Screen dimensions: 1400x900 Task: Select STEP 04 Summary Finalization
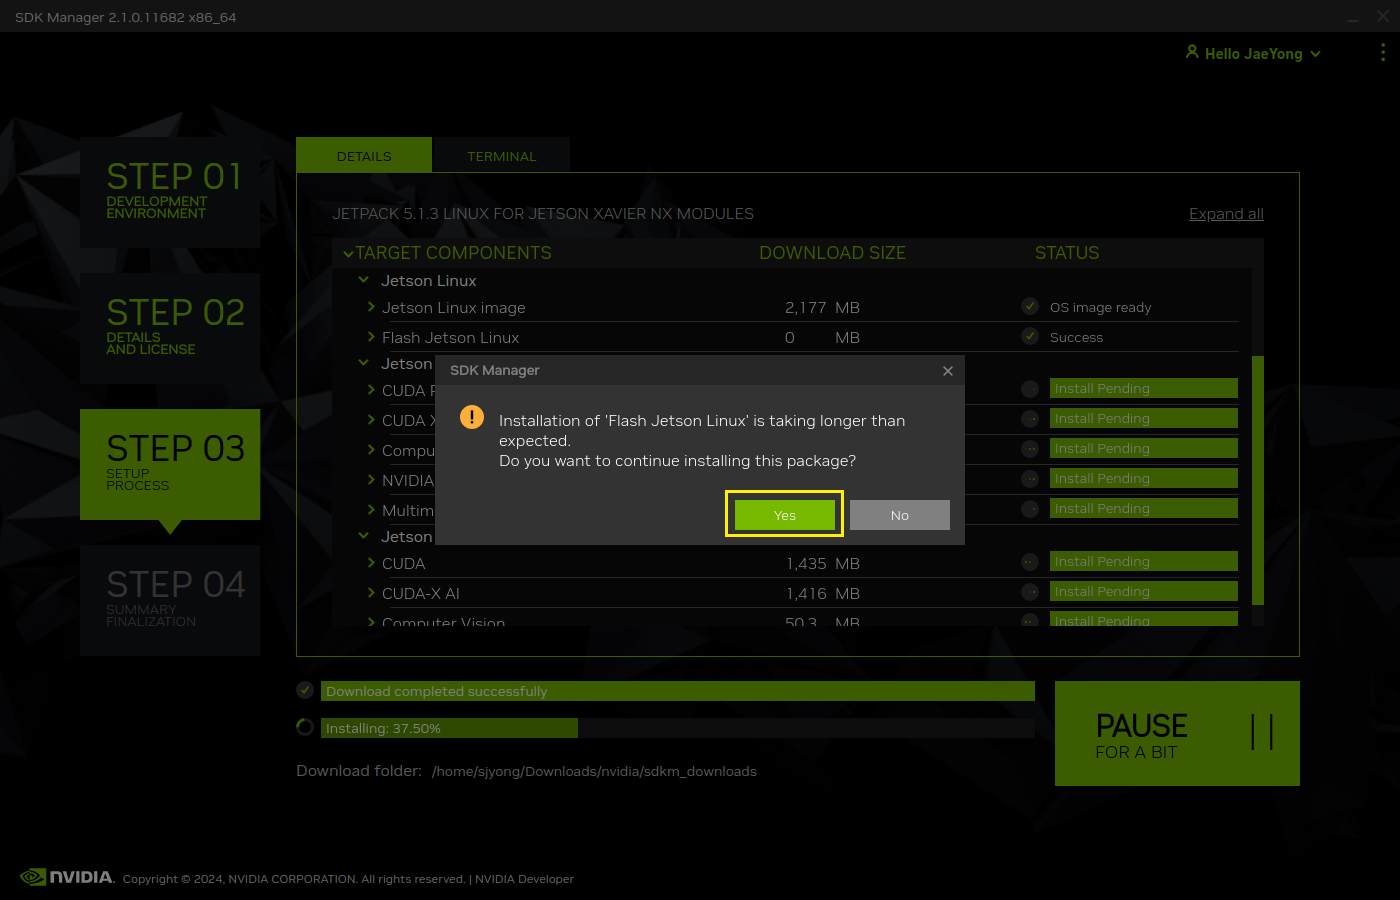point(170,600)
